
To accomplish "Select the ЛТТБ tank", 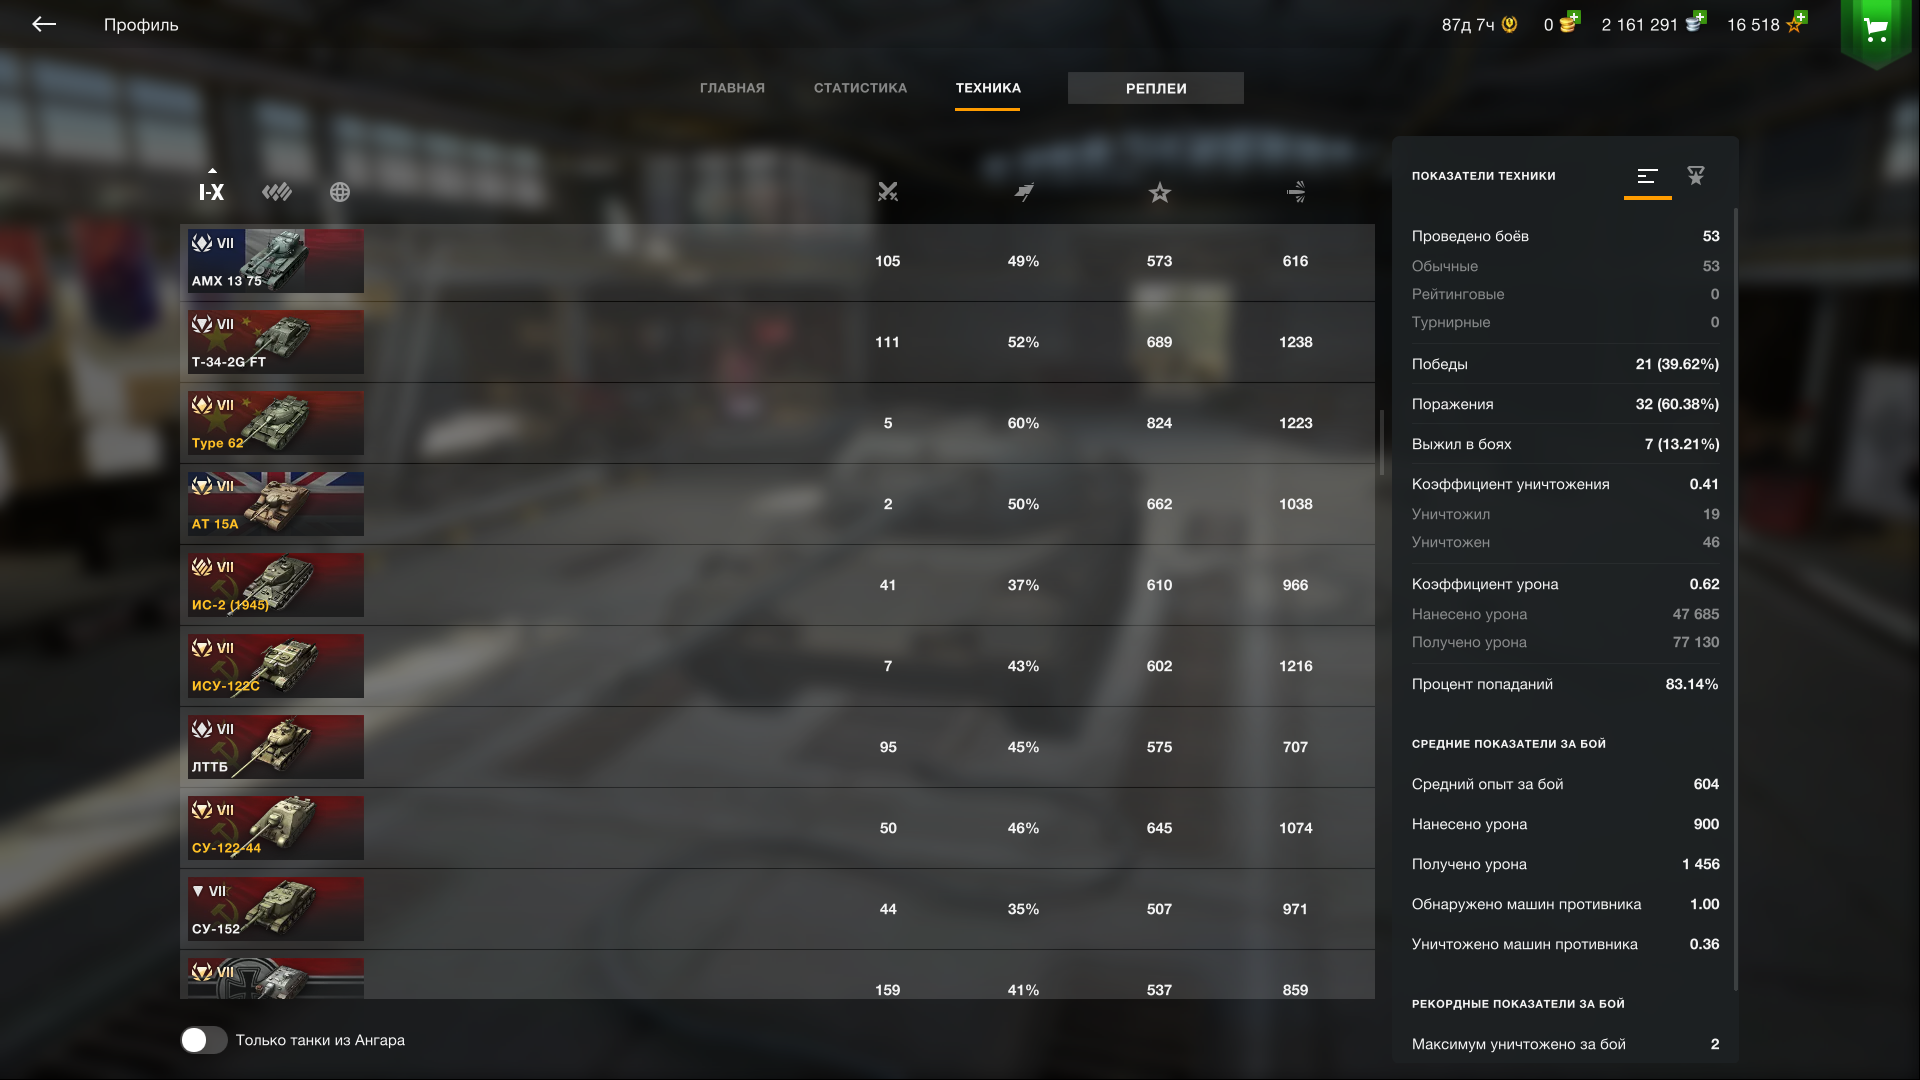I will coord(777,747).
